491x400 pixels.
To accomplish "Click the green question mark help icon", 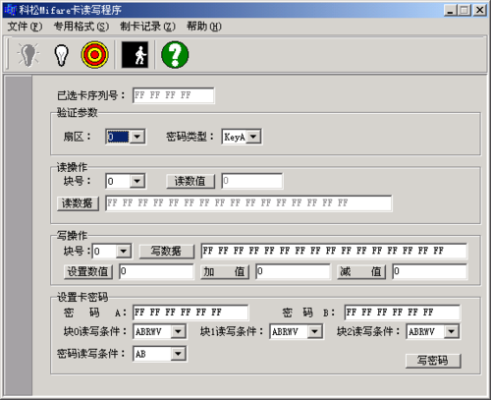I will [x=175, y=55].
